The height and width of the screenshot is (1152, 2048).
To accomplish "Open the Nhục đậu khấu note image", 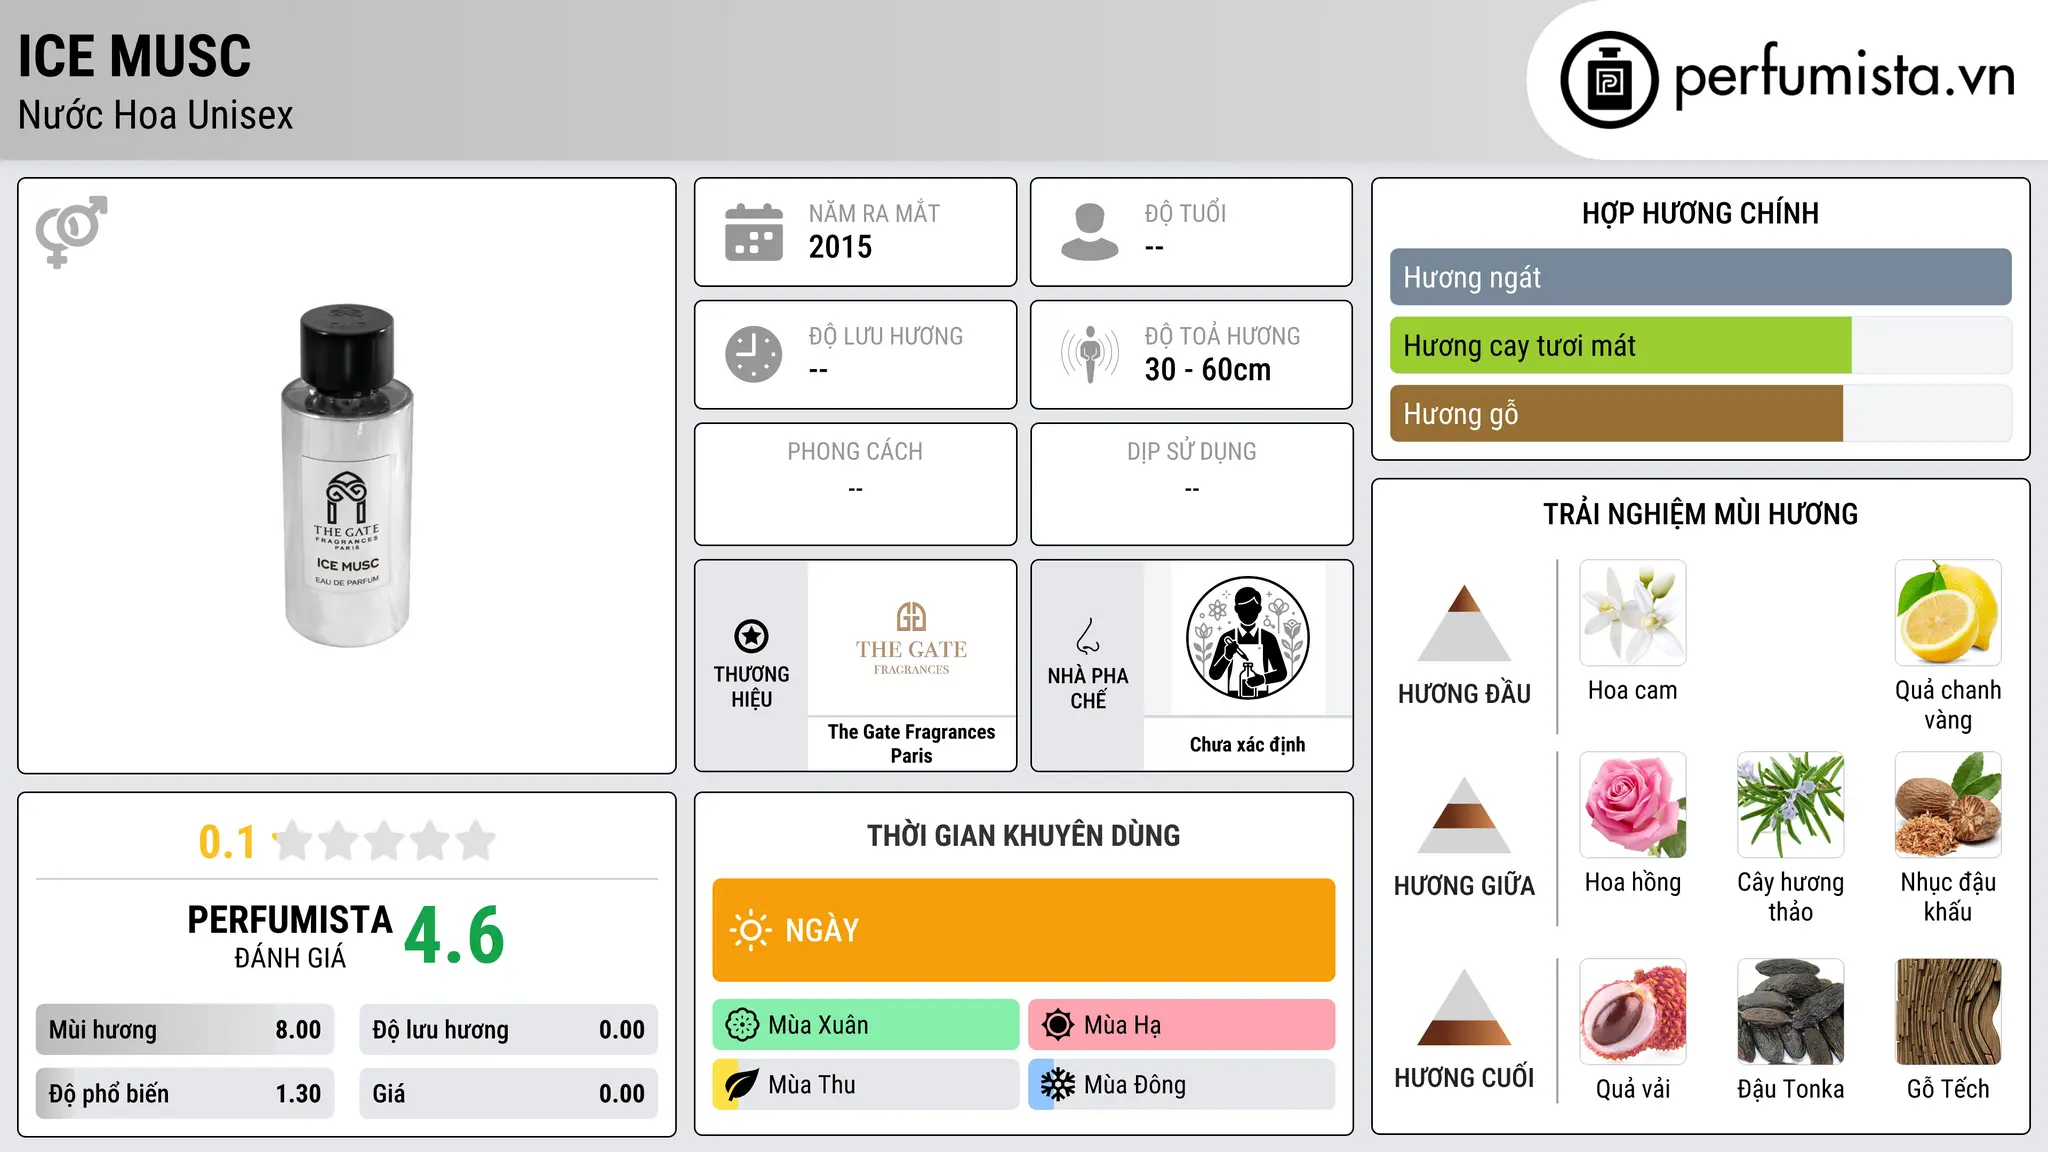I will click(x=1948, y=805).
